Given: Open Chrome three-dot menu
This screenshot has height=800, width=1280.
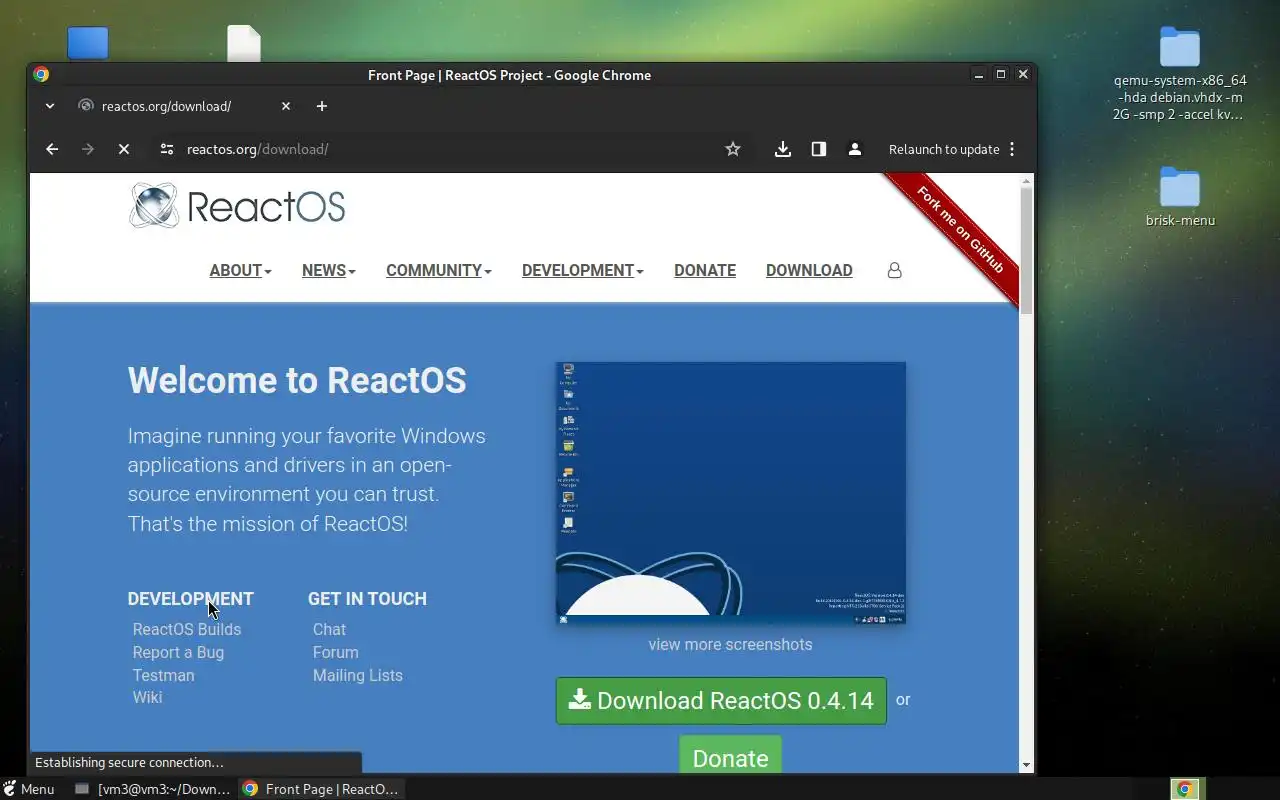Looking at the screenshot, I should pyautogui.click(x=1012, y=149).
